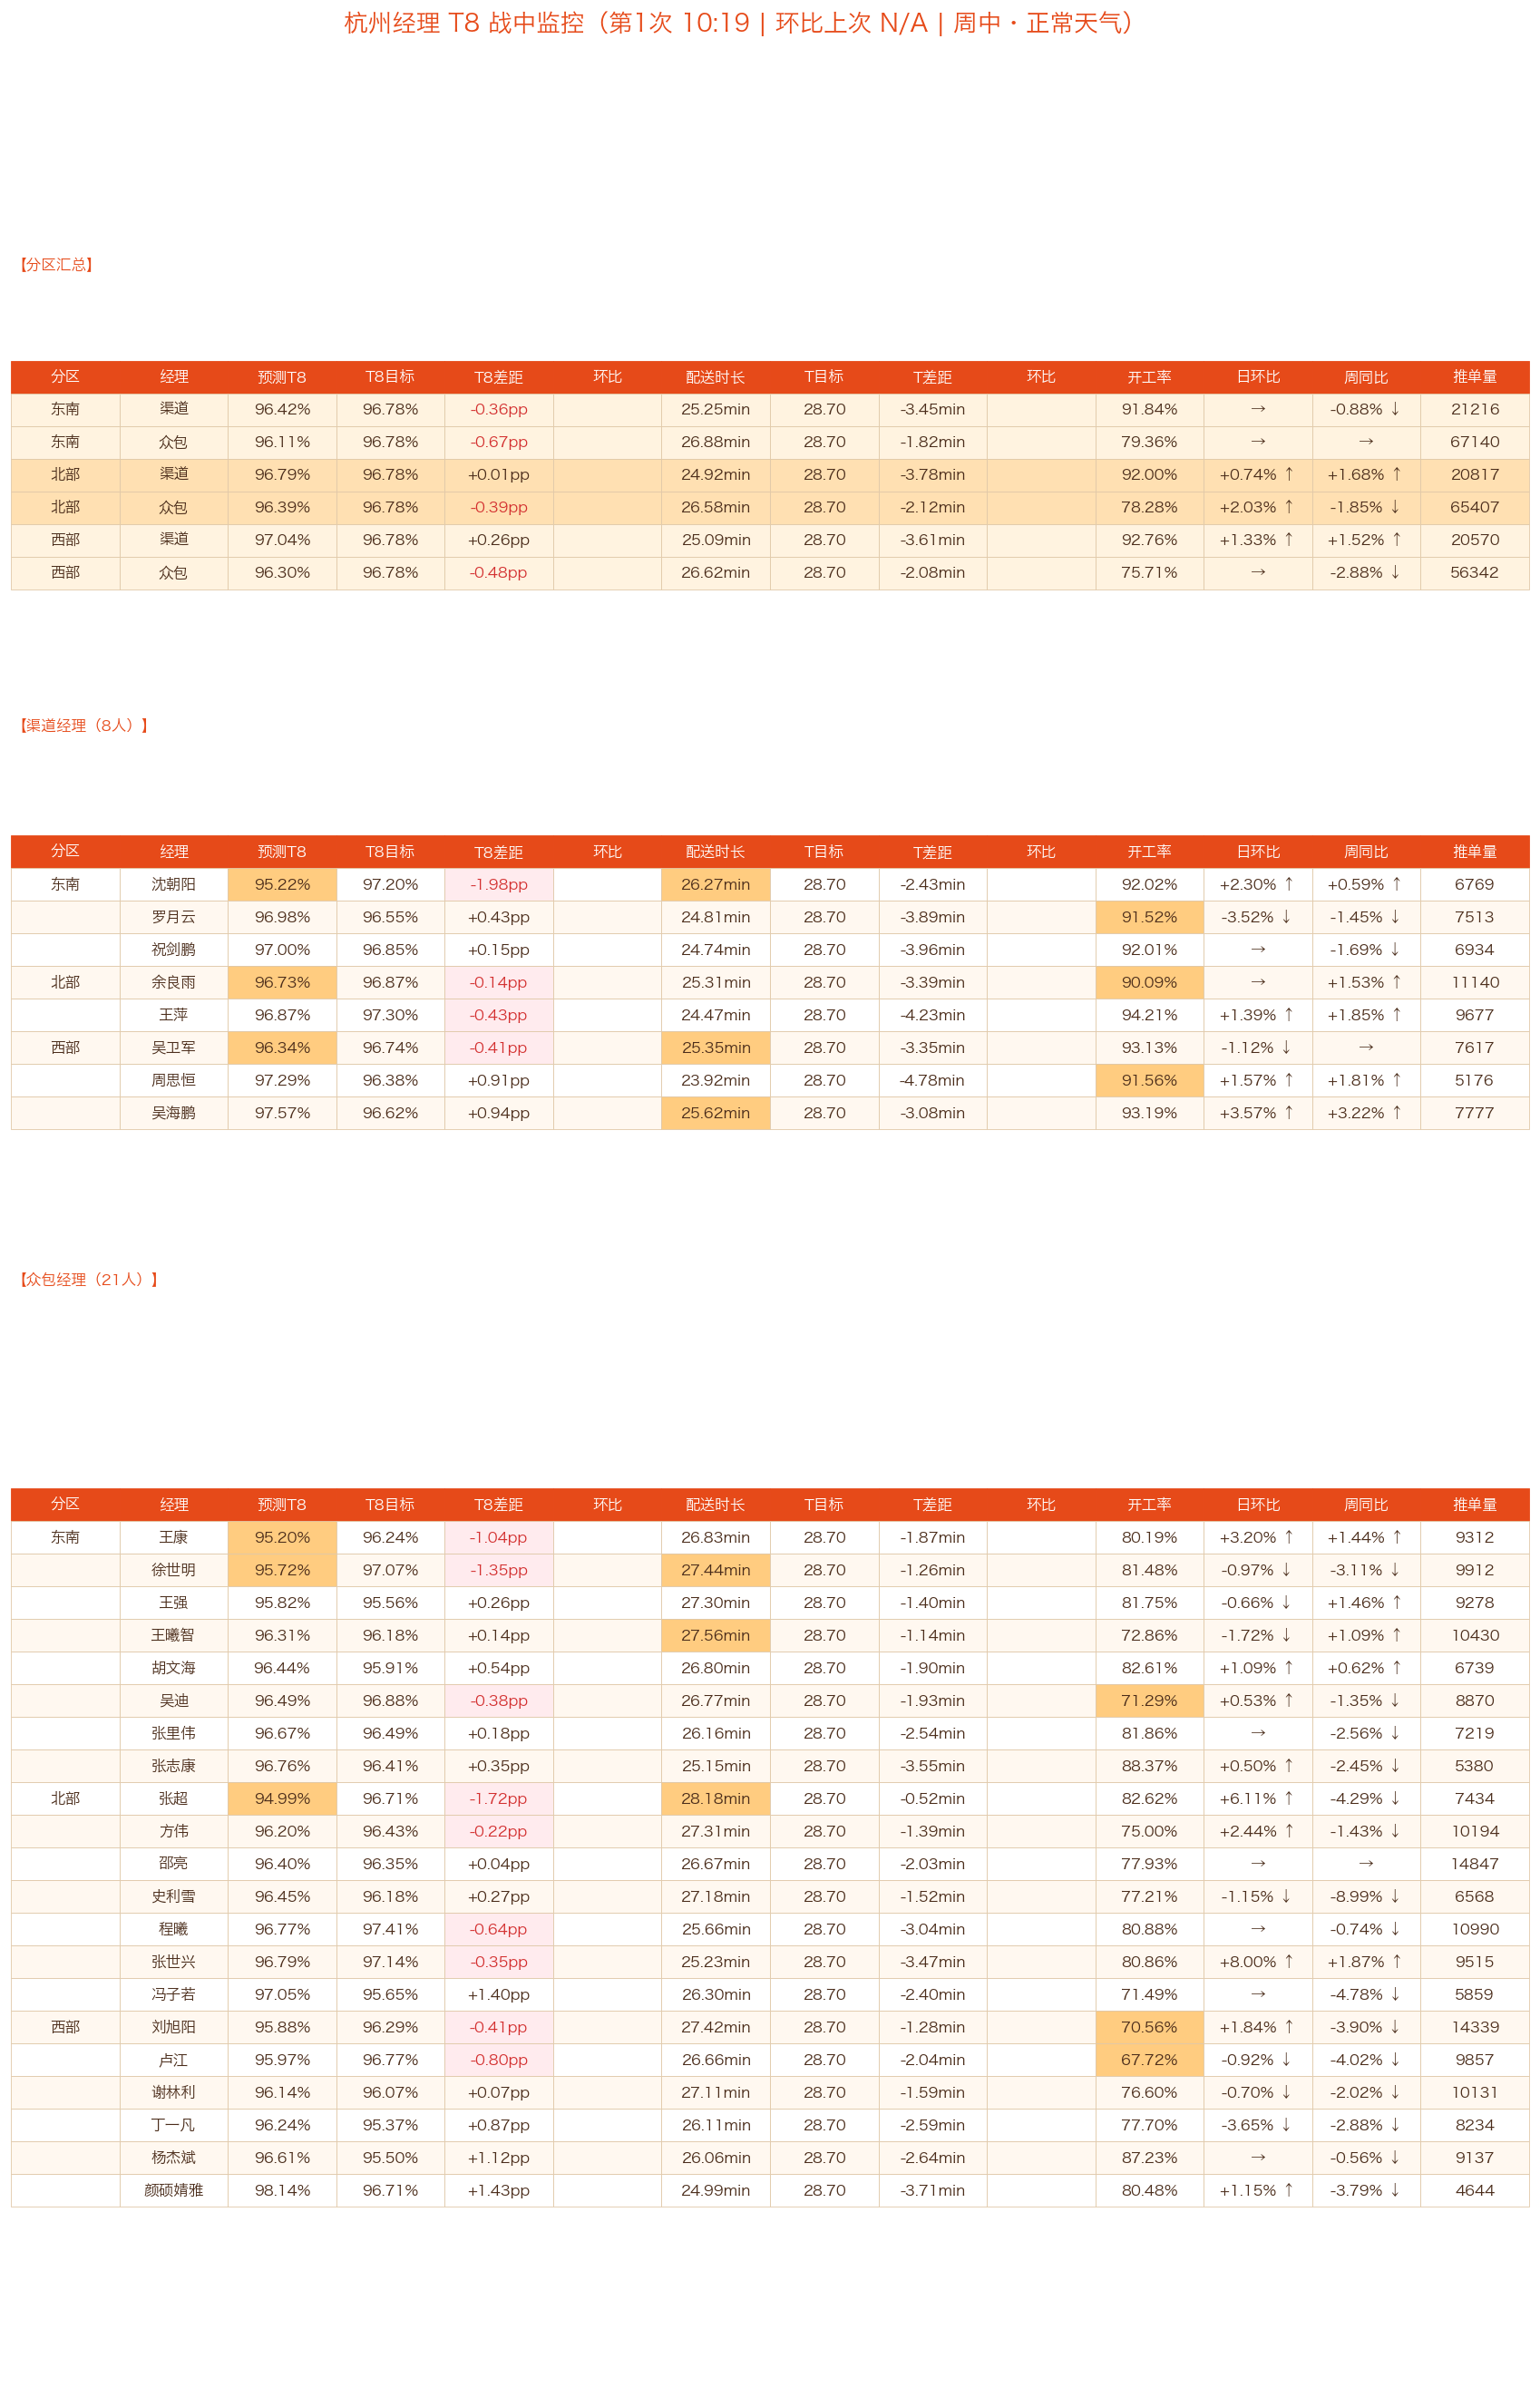1540x2407 pixels.
Task: Click highlighted 95.22% cell for 沈朝阳
Action: [x=282, y=884]
